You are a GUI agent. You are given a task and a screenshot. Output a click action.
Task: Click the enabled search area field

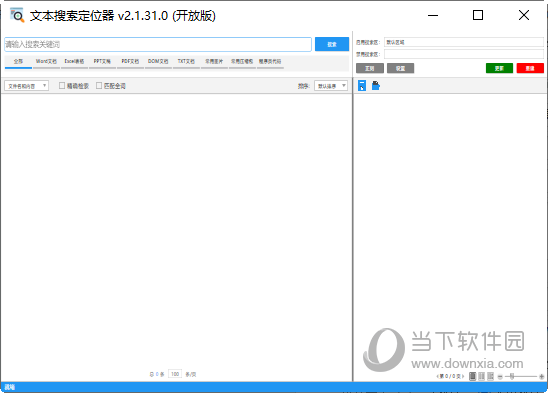coord(464,42)
